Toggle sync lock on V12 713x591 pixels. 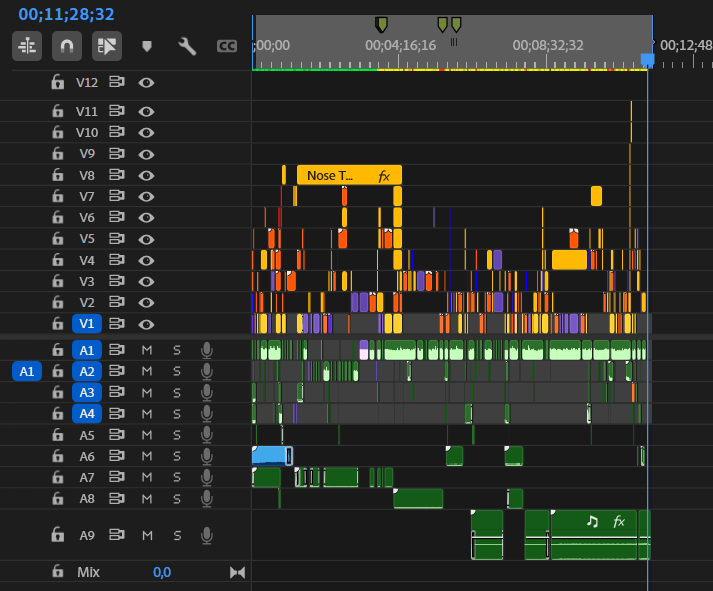(x=117, y=82)
